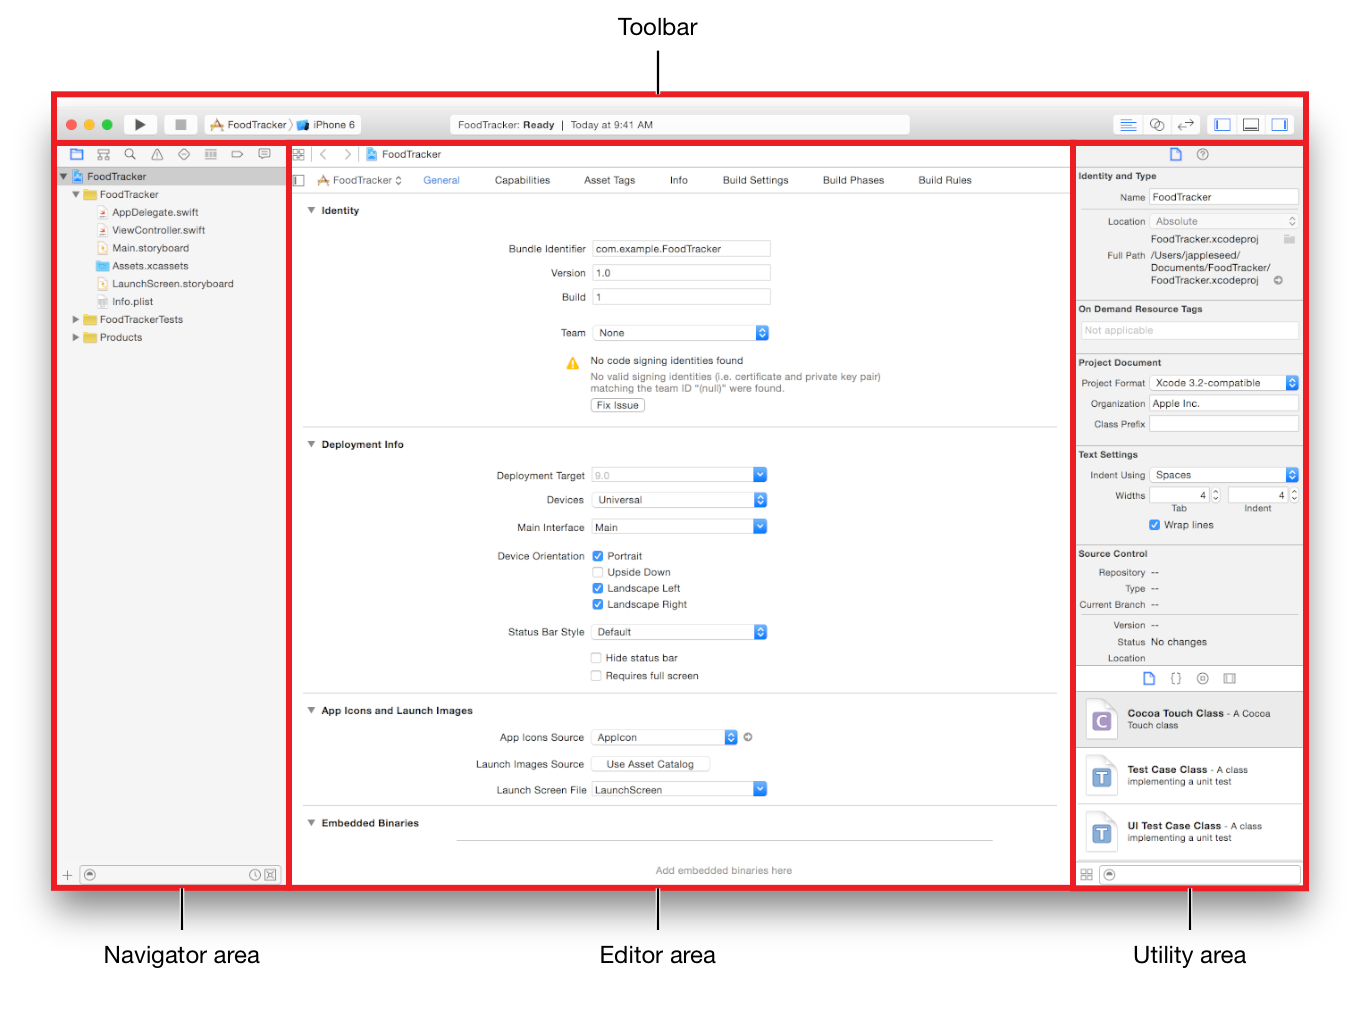Open the Symbol navigator icon
Screen dimensions: 1360x1010
click(103, 154)
